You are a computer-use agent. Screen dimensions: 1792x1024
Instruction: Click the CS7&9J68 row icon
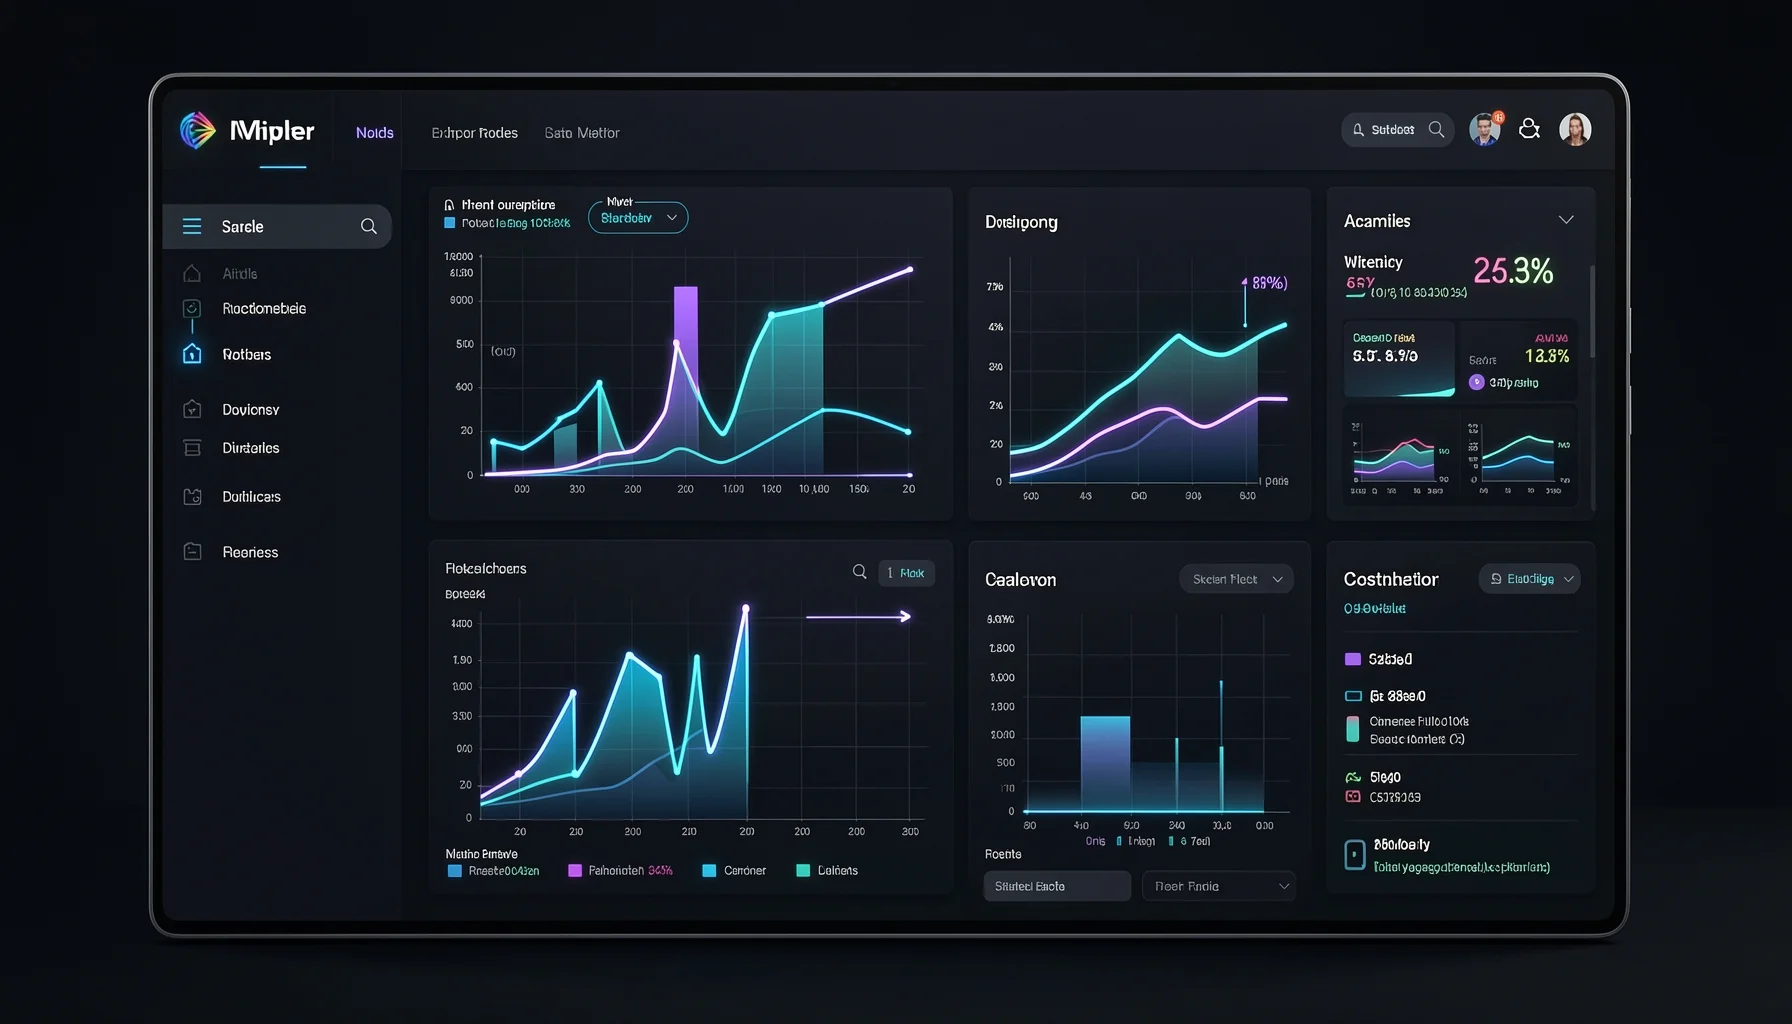(x=1353, y=797)
